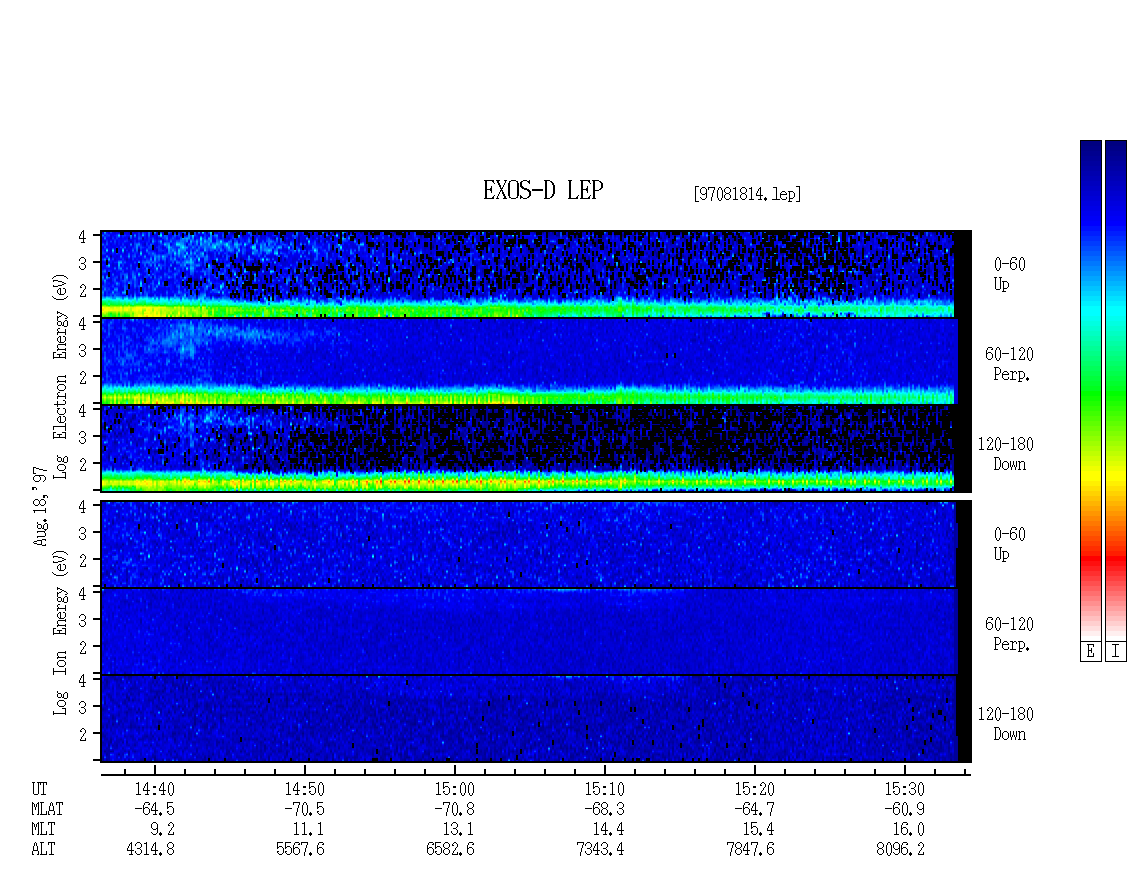Select the 15:10 UT time value
Viewport: 1130px width, 875px height.
coord(604,789)
